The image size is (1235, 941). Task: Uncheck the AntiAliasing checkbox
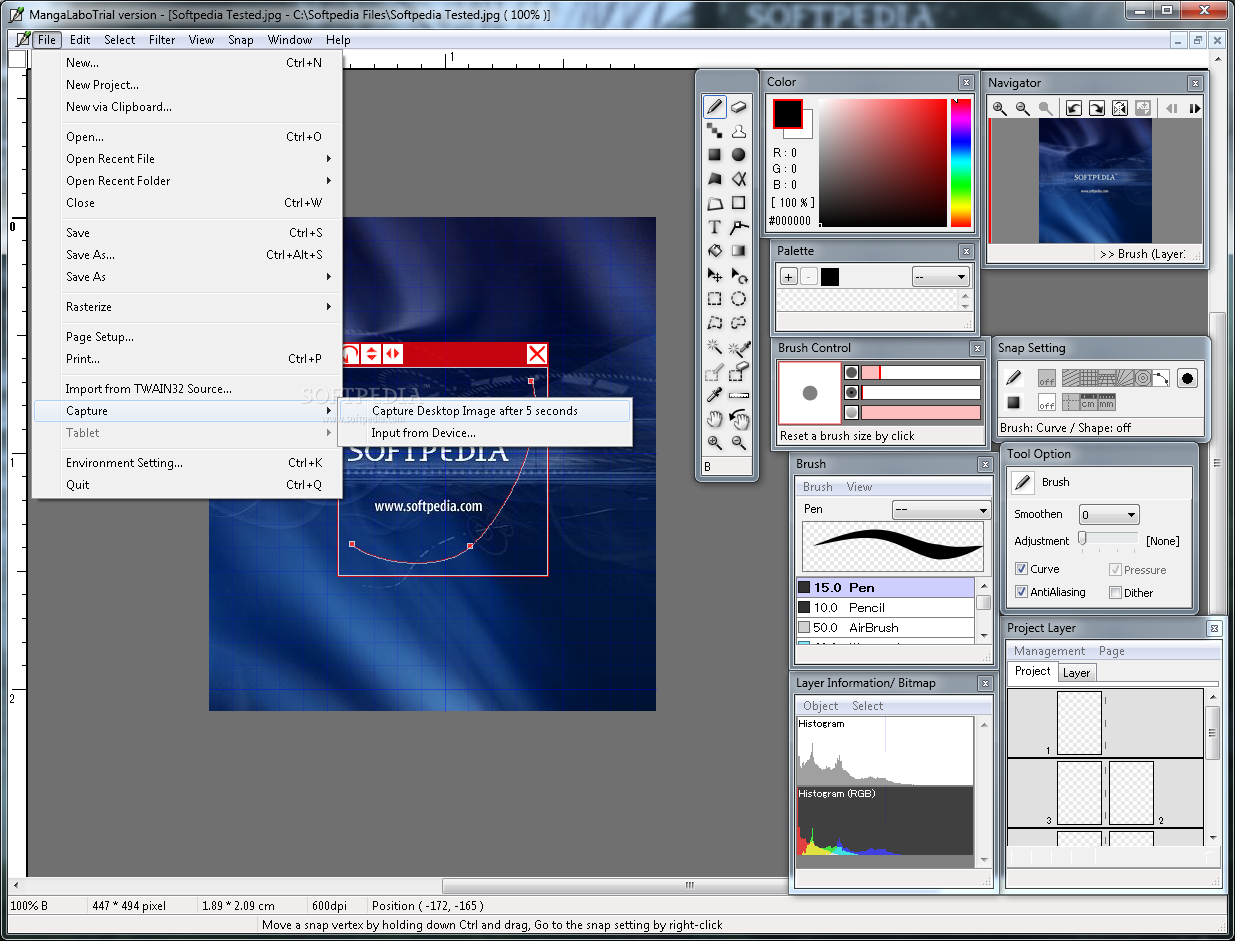1021,592
